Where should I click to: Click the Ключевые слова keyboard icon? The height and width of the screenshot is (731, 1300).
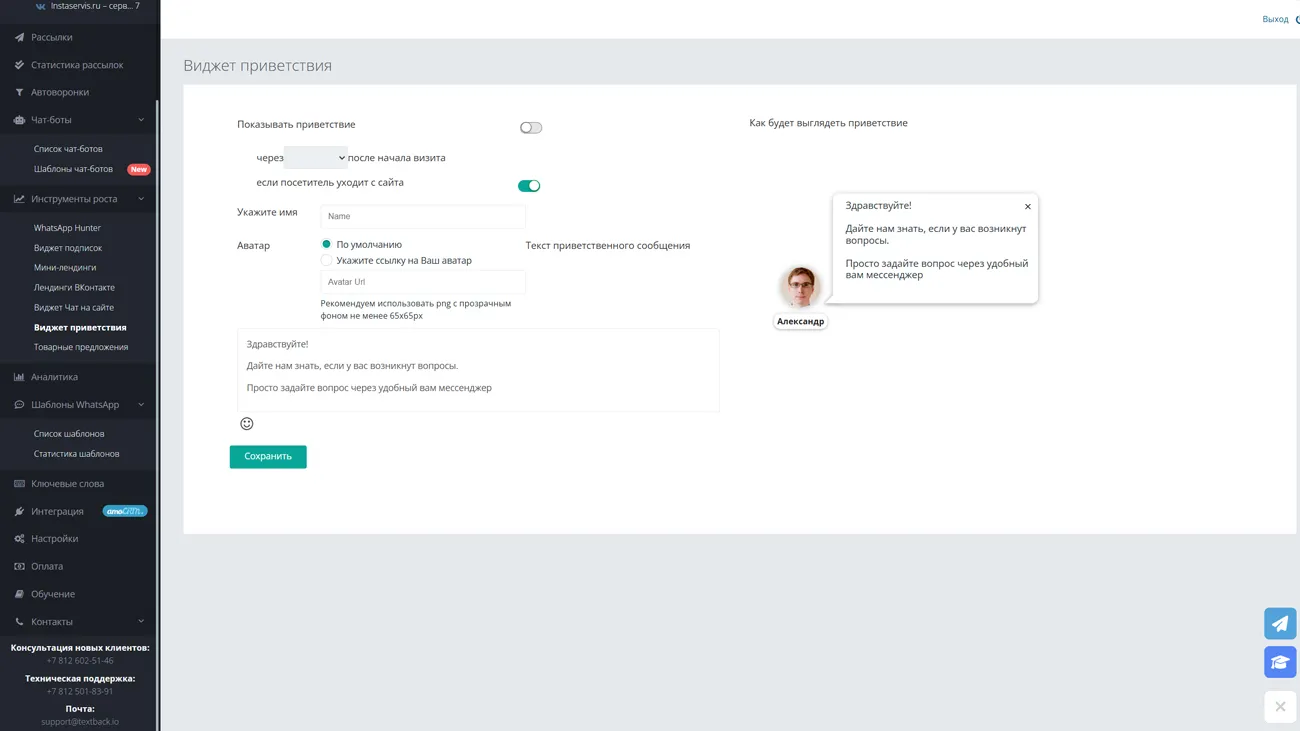click(x=19, y=484)
